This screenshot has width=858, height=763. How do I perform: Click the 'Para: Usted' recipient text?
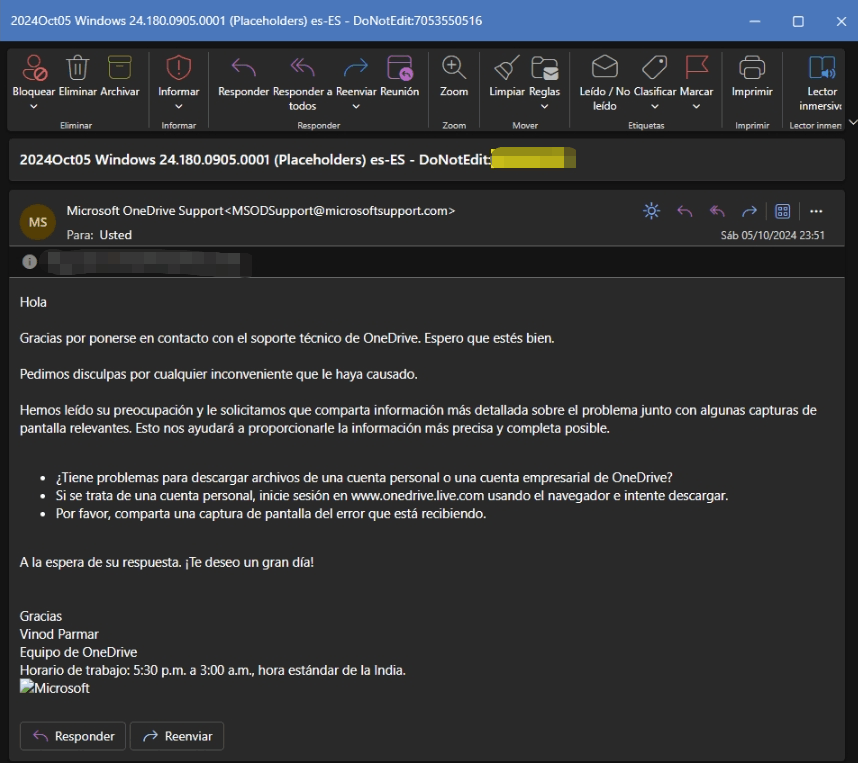click(99, 235)
